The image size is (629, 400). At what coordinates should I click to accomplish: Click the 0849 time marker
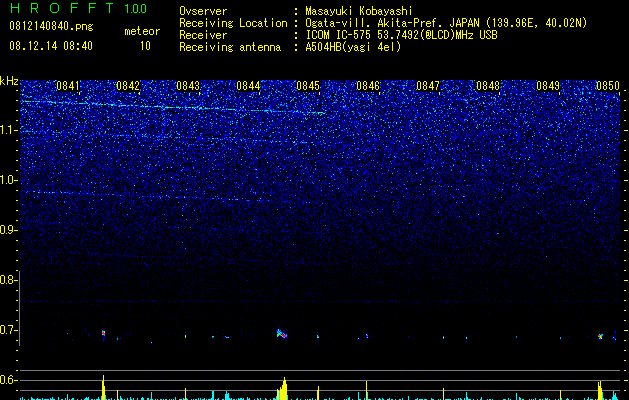point(548,86)
